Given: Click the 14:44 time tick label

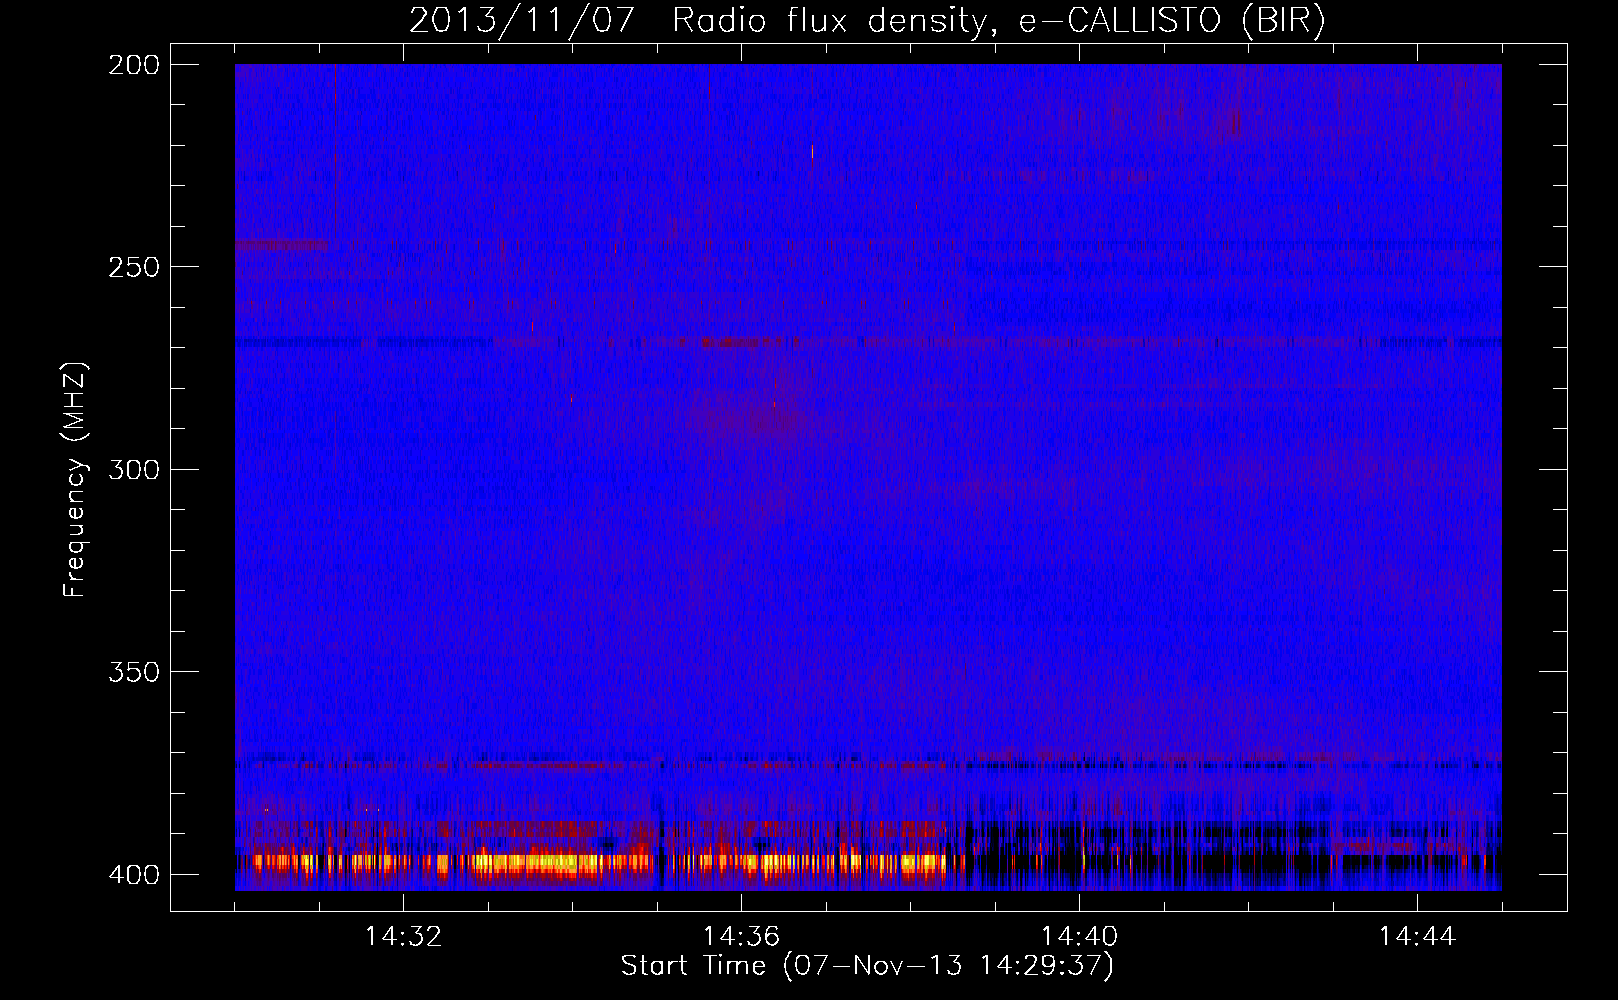Looking at the screenshot, I should click(x=1417, y=936).
